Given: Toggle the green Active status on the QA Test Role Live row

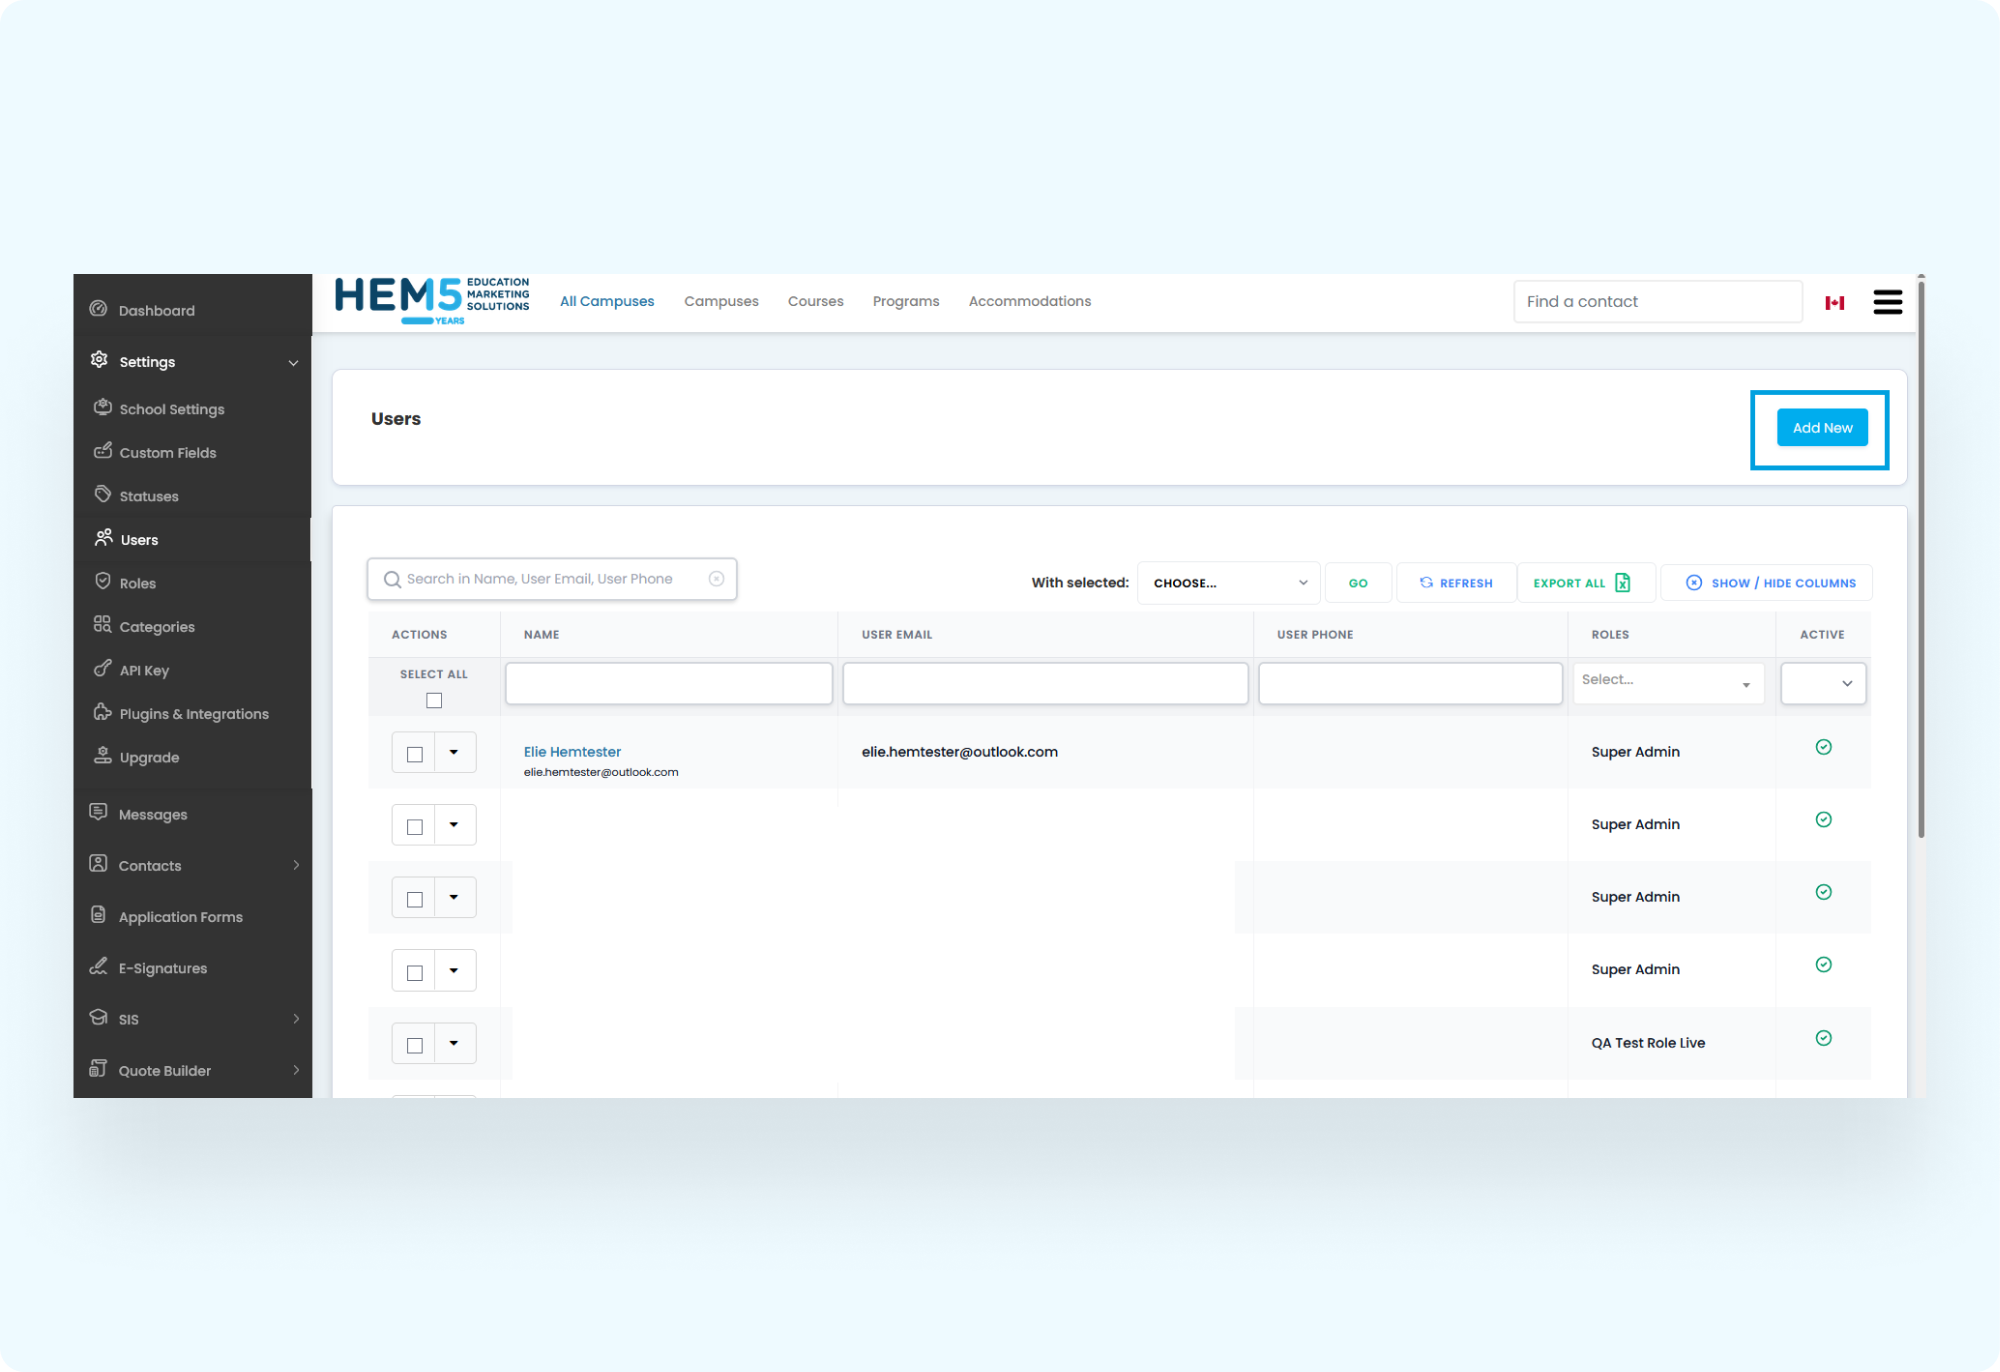Looking at the screenshot, I should pyautogui.click(x=1824, y=1038).
